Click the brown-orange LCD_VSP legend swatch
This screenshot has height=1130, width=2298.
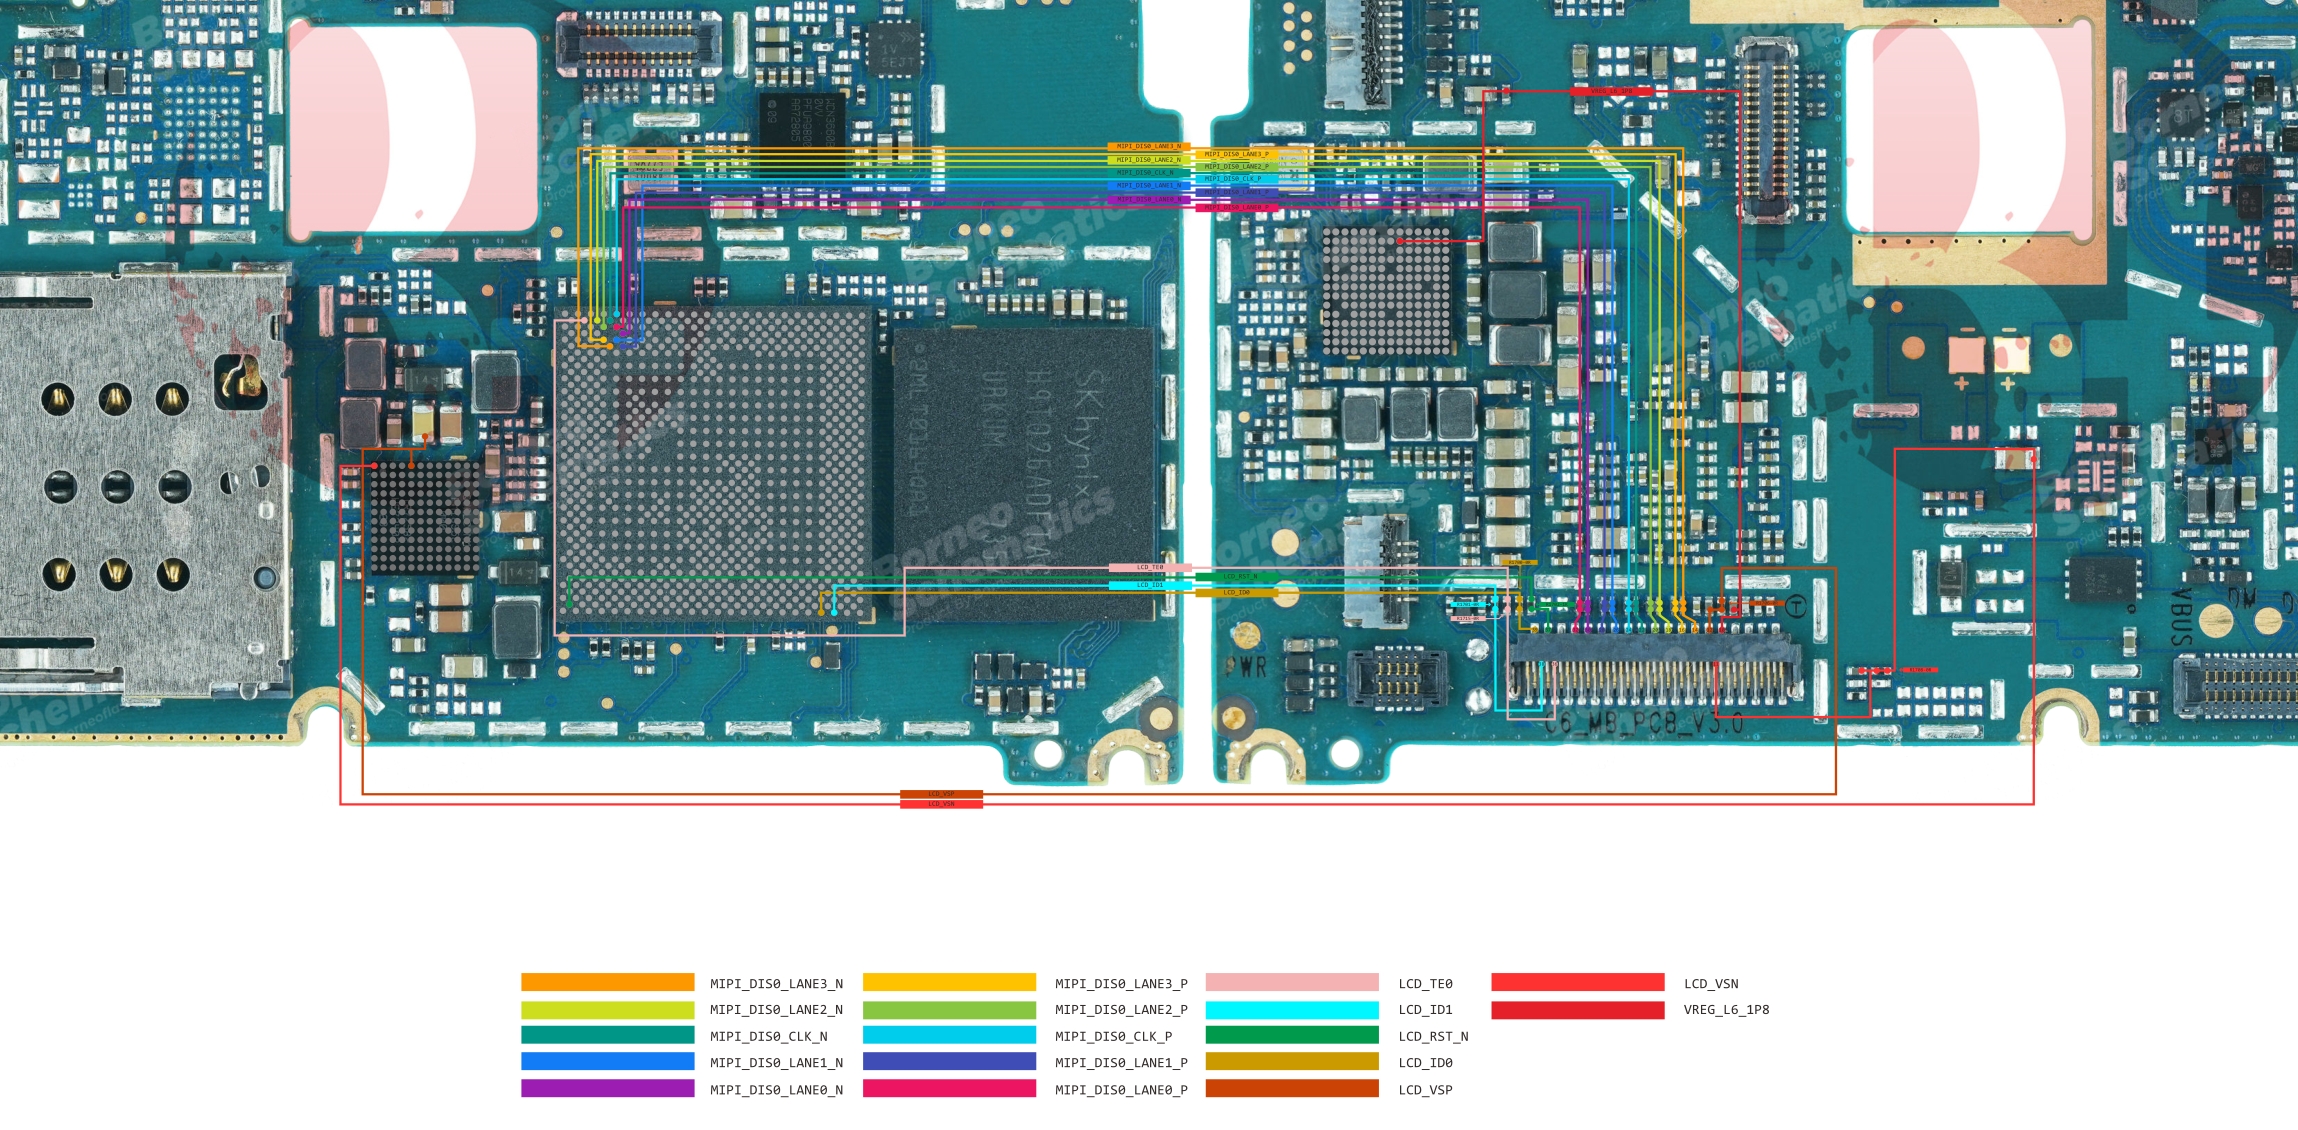[x=1292, y=1088]
